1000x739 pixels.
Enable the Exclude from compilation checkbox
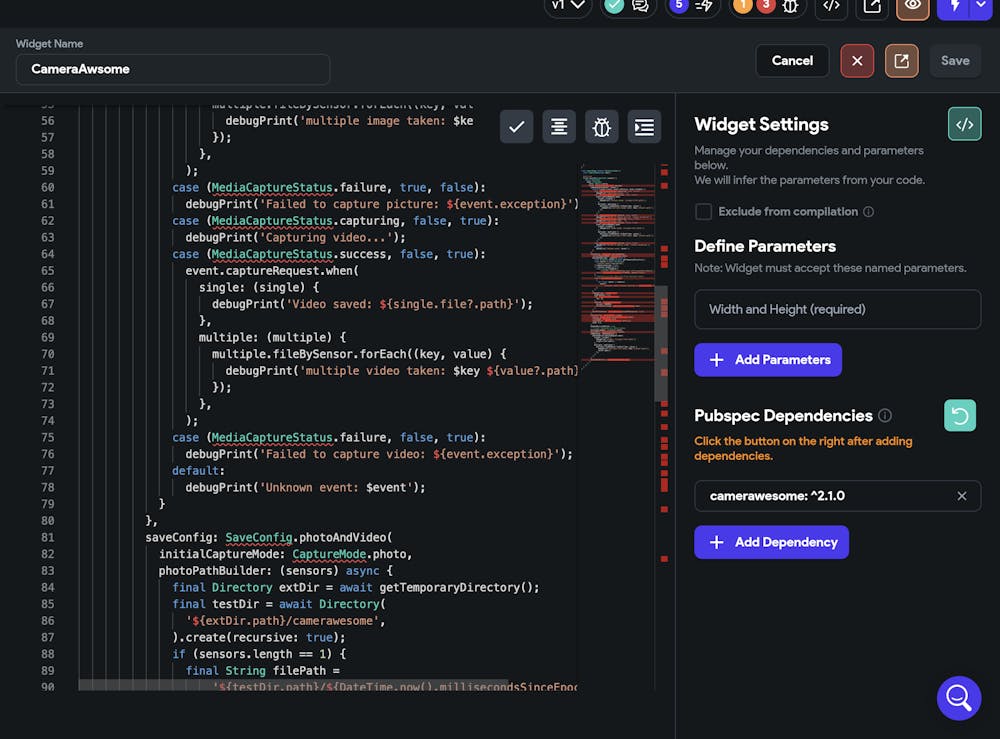pyautogui.click(x=704, y=212)
